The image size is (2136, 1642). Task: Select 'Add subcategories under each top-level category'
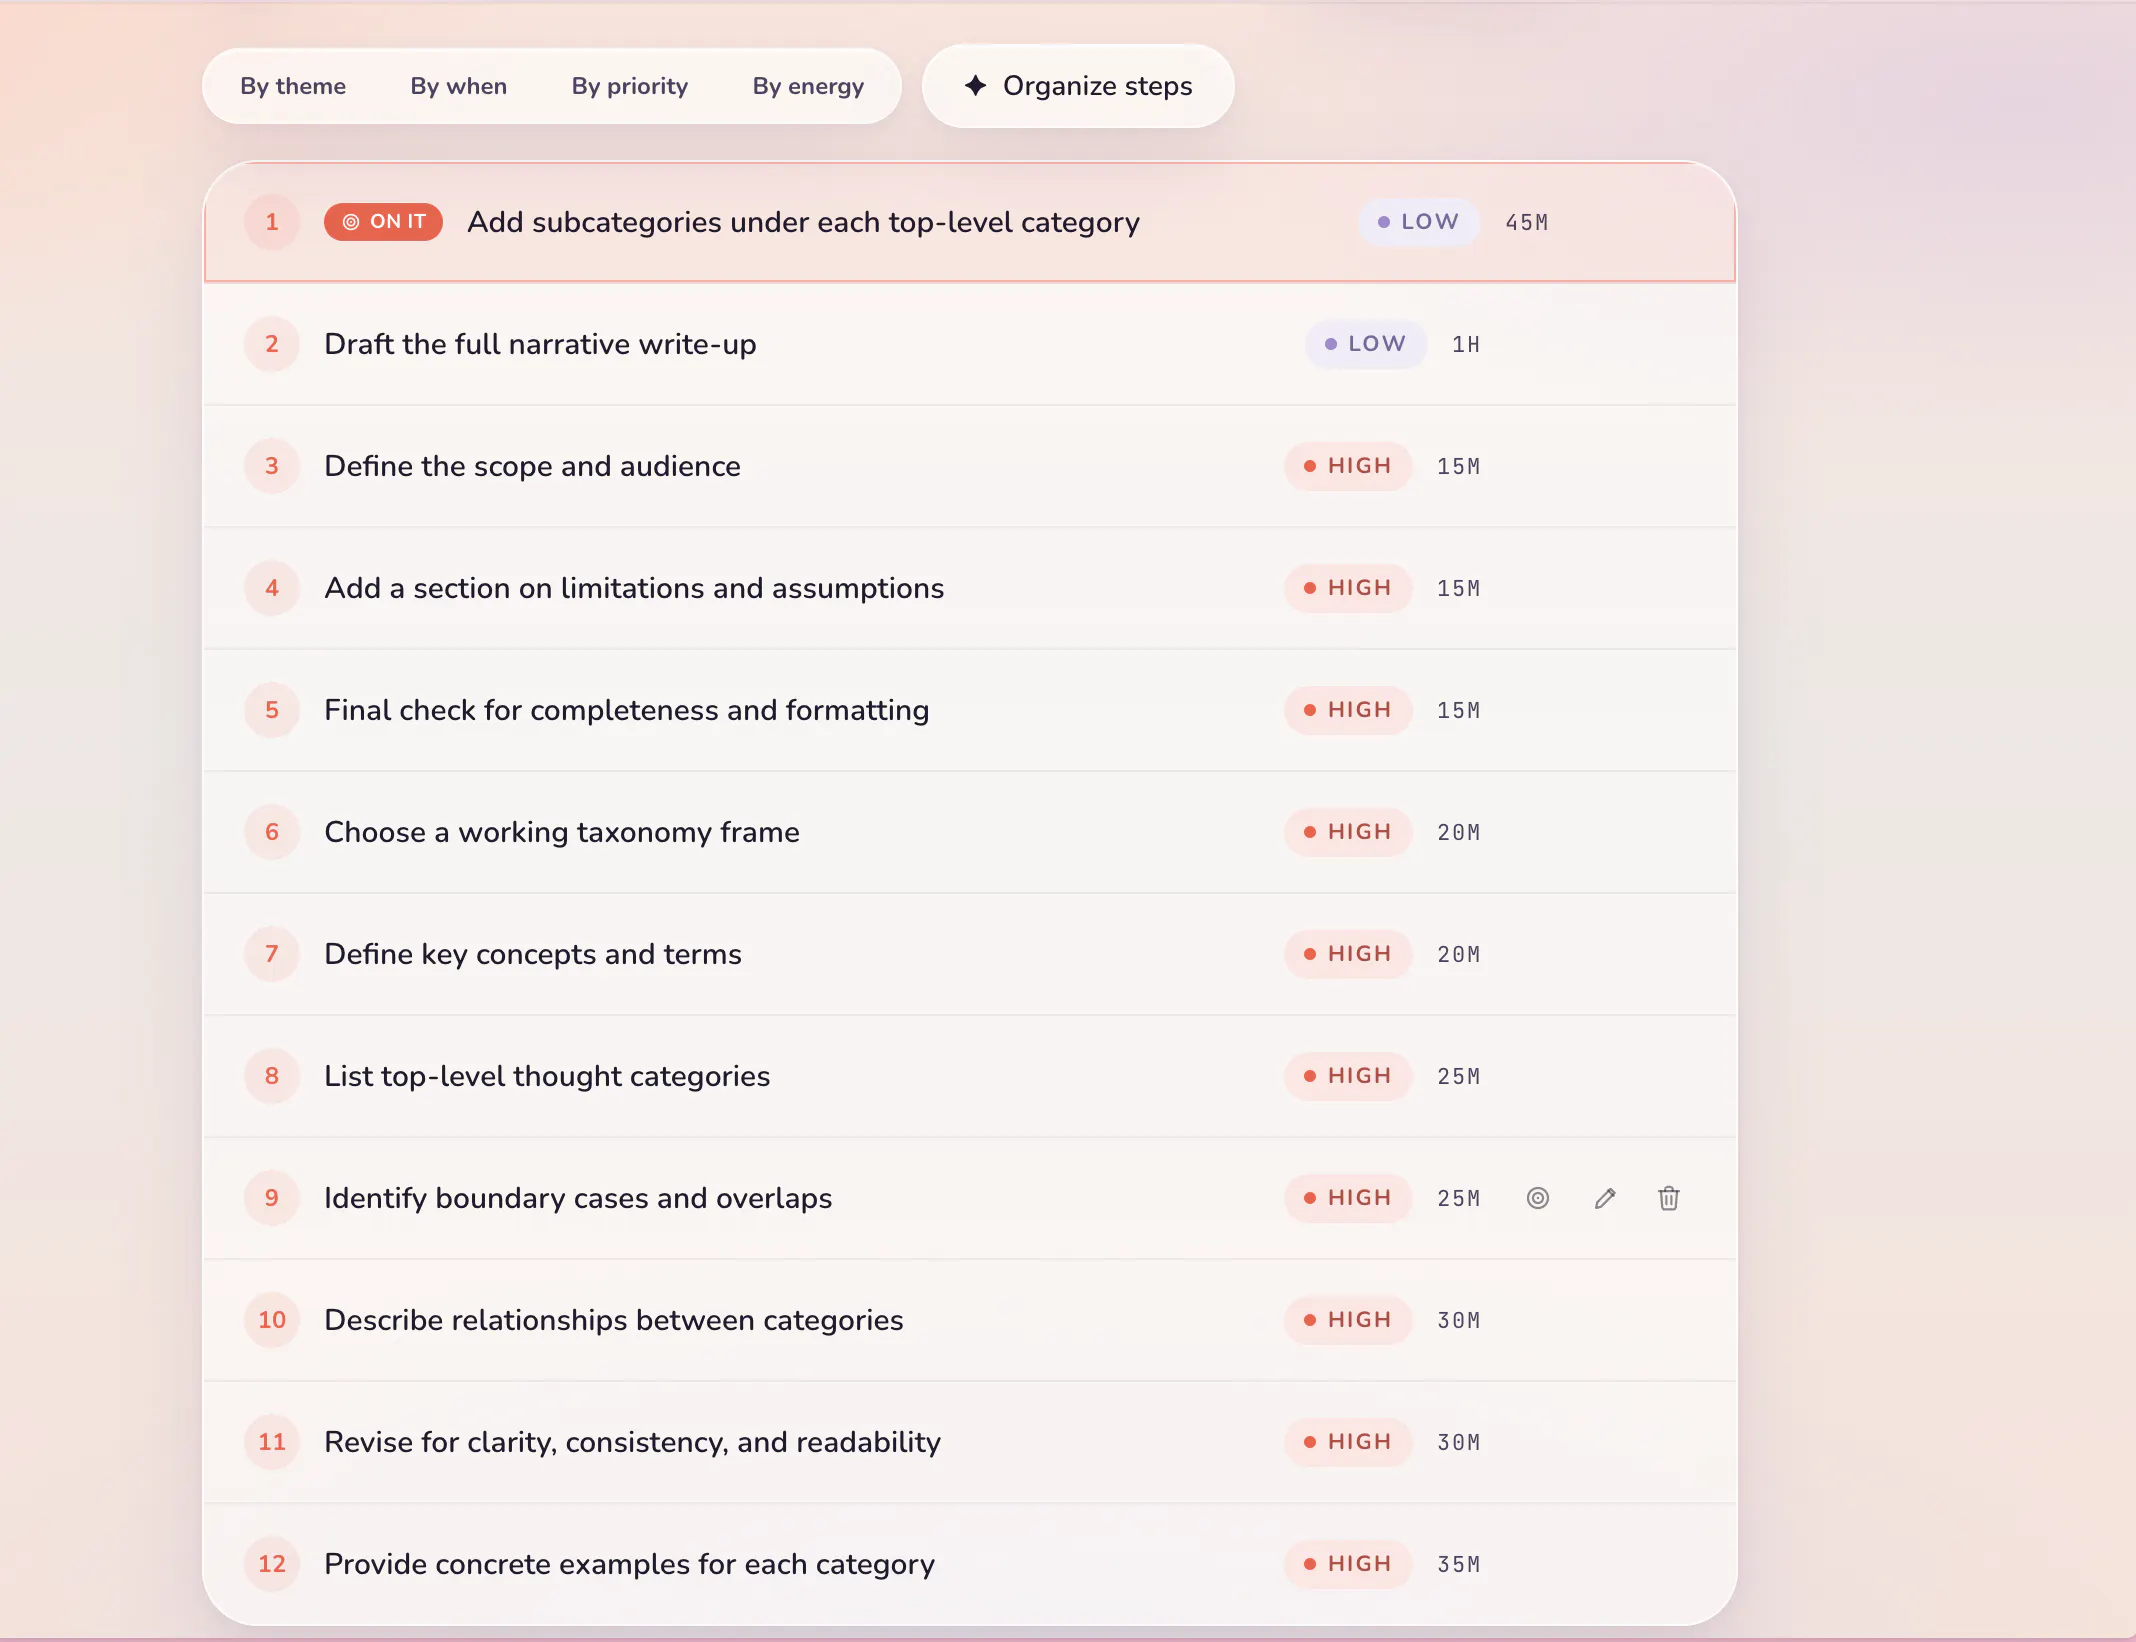[x=803, y=222]
